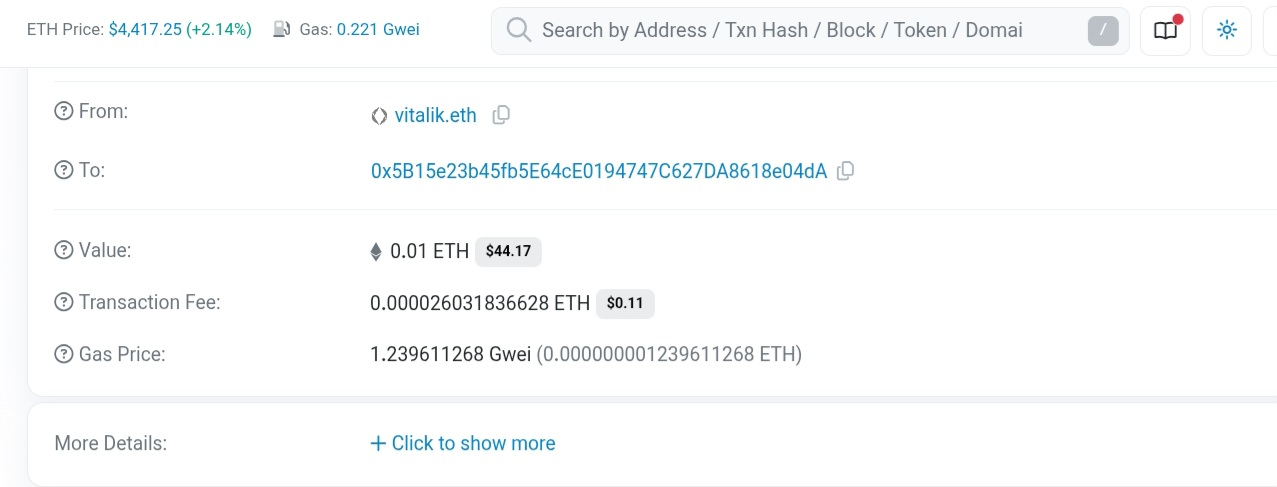Click the 0.221 Gwei gas tracker link

[x=378, y=30]
